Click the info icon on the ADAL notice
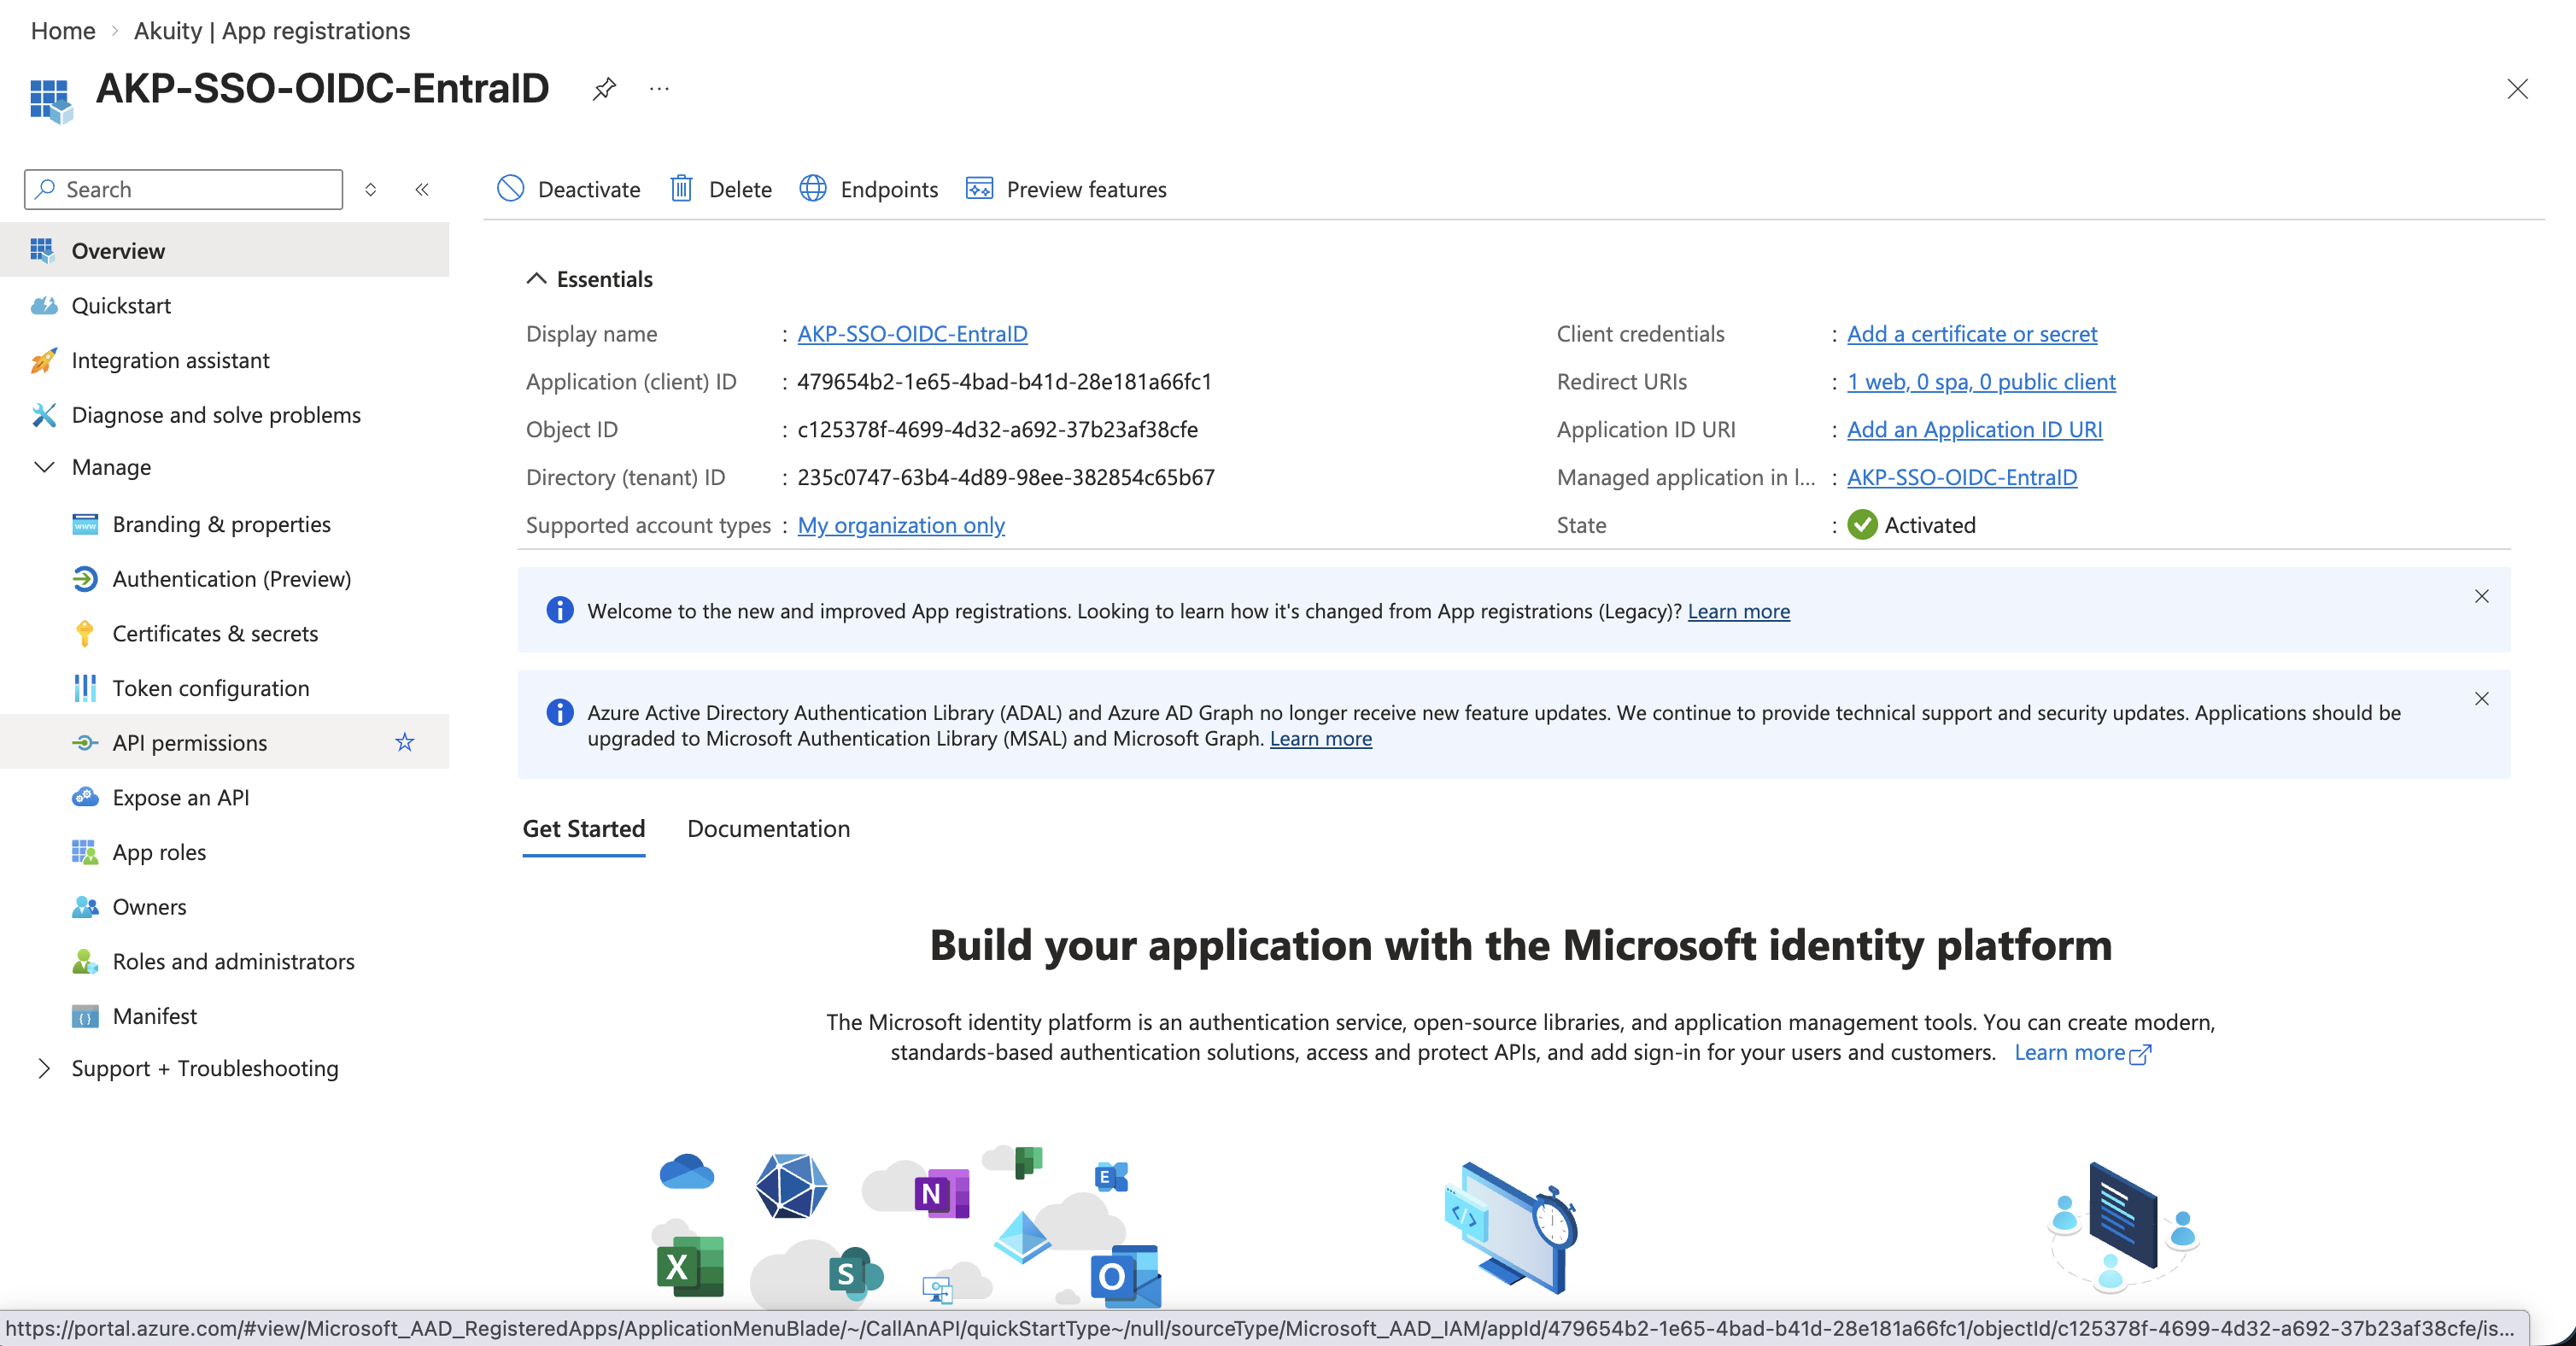 coord(560,712)
